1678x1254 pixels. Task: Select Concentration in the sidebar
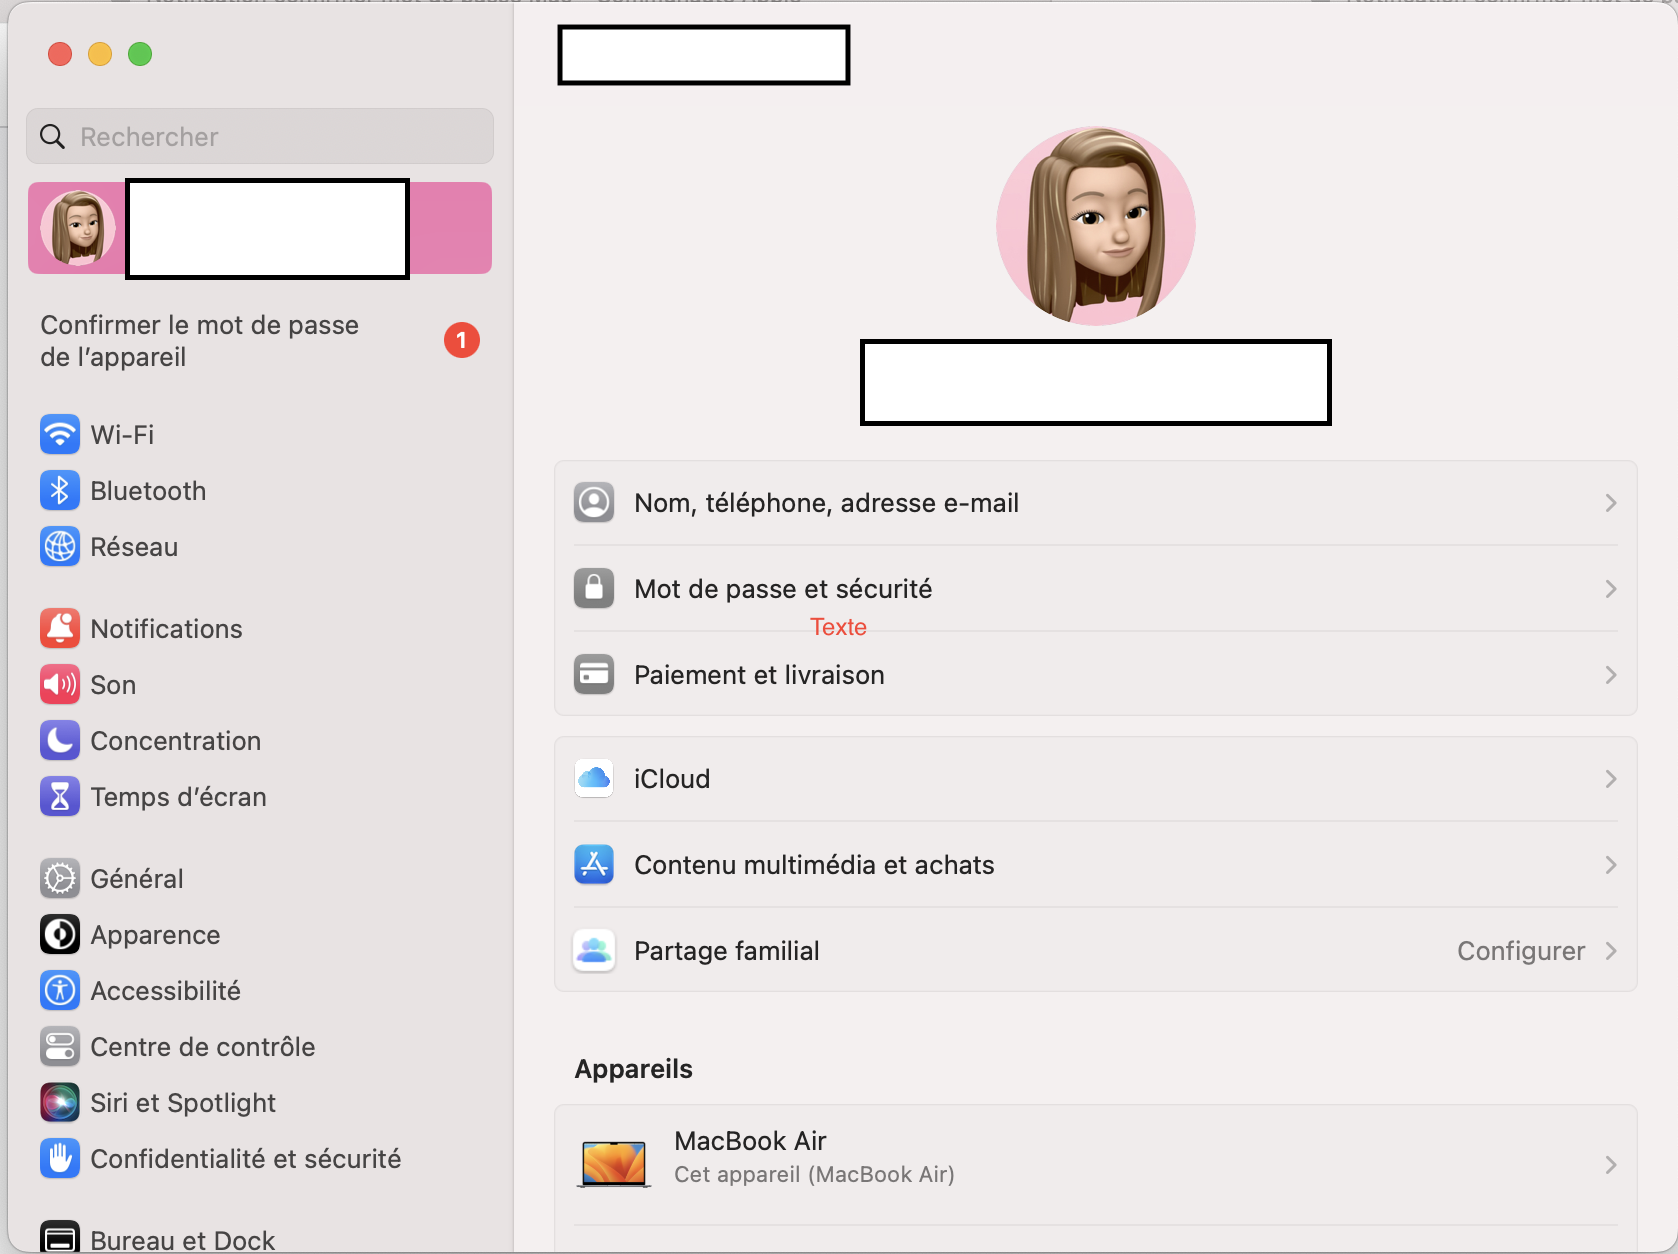click(260, 740)
